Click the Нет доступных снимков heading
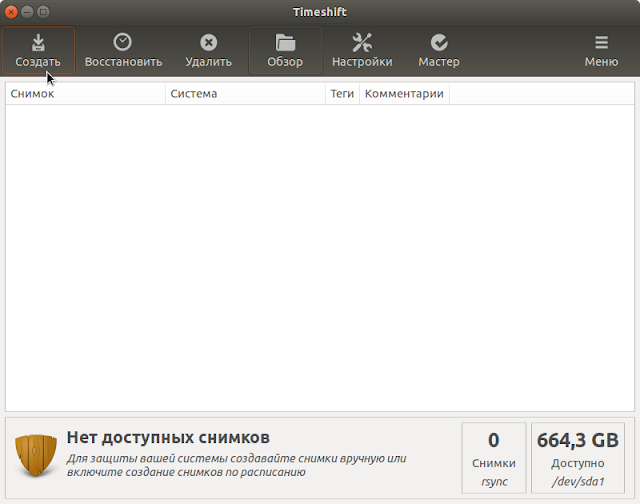 168,437
